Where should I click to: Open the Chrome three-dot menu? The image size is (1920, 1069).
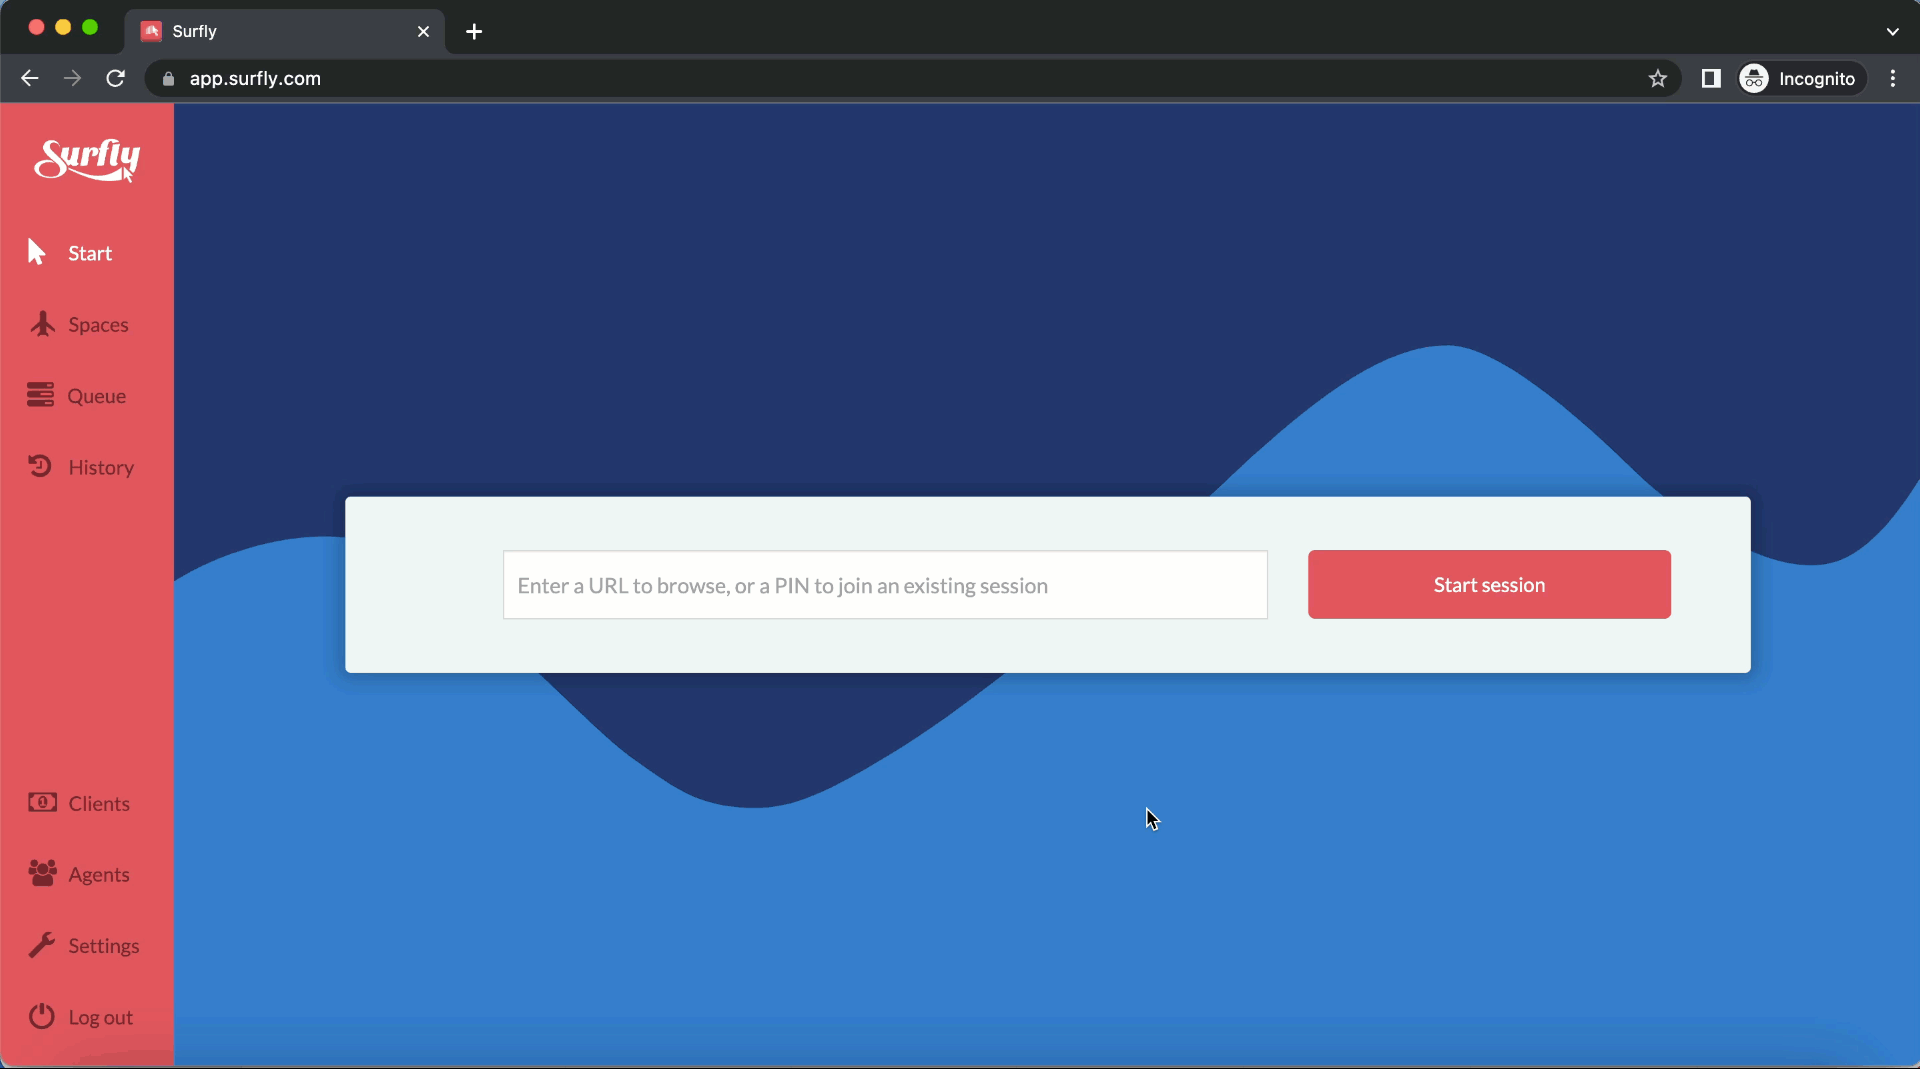[x=1893, y=79]
